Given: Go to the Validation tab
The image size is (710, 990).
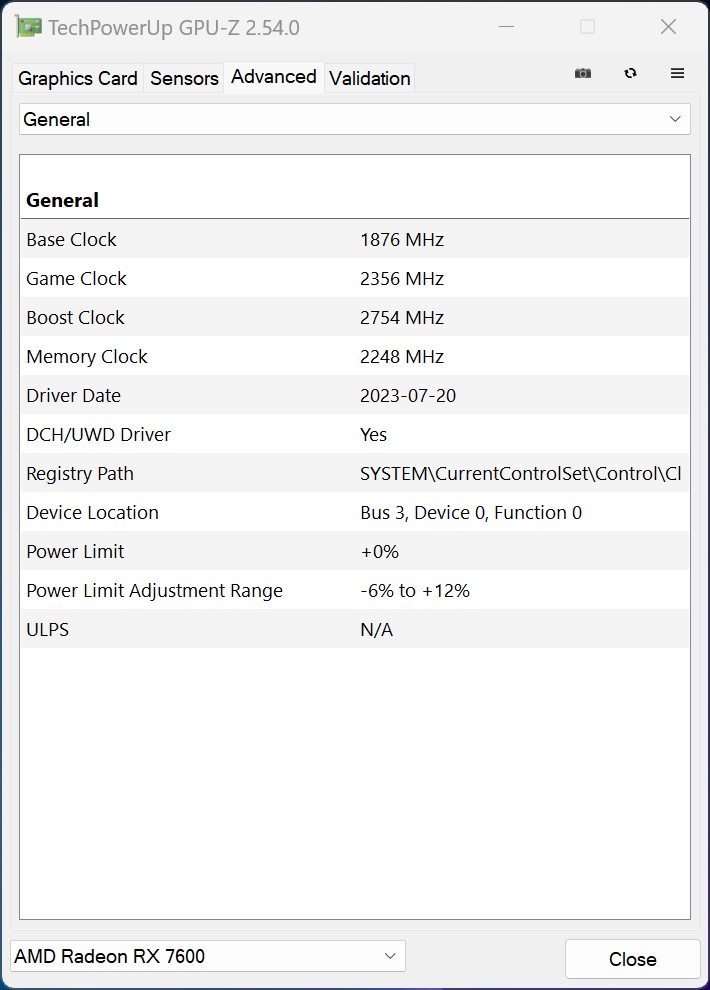Looking at the screenshot, I should (370, 78).
